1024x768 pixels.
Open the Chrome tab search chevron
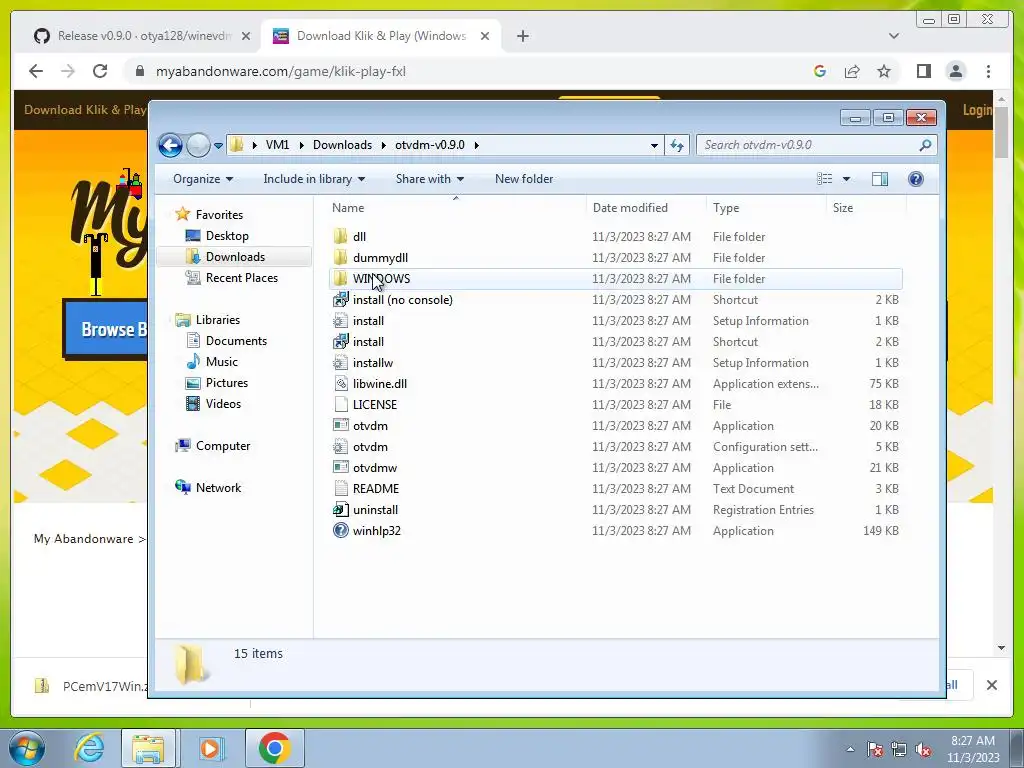pos(894,36)
